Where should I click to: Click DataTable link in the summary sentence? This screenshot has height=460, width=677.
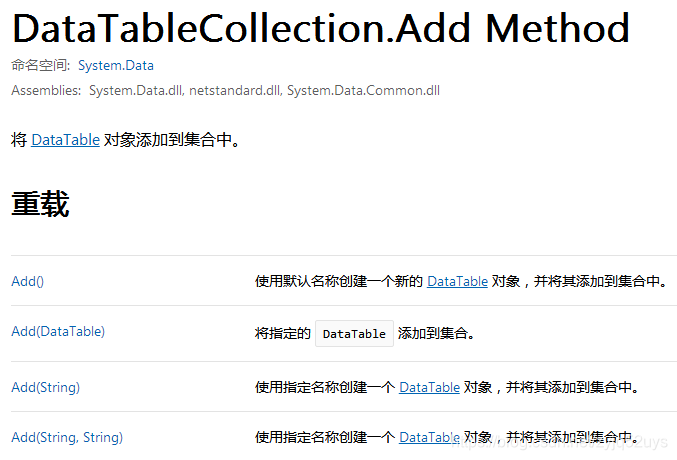click(x=65, y=140)
